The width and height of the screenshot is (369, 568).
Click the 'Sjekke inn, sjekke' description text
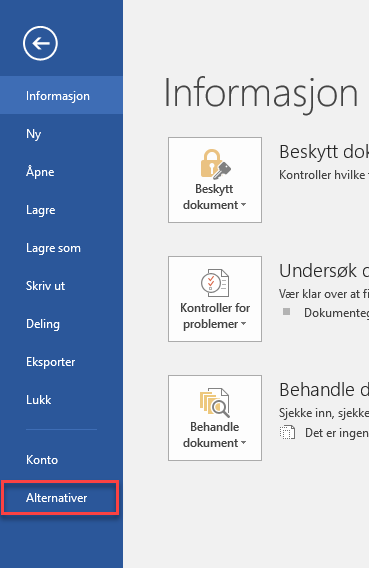[324, 413]
